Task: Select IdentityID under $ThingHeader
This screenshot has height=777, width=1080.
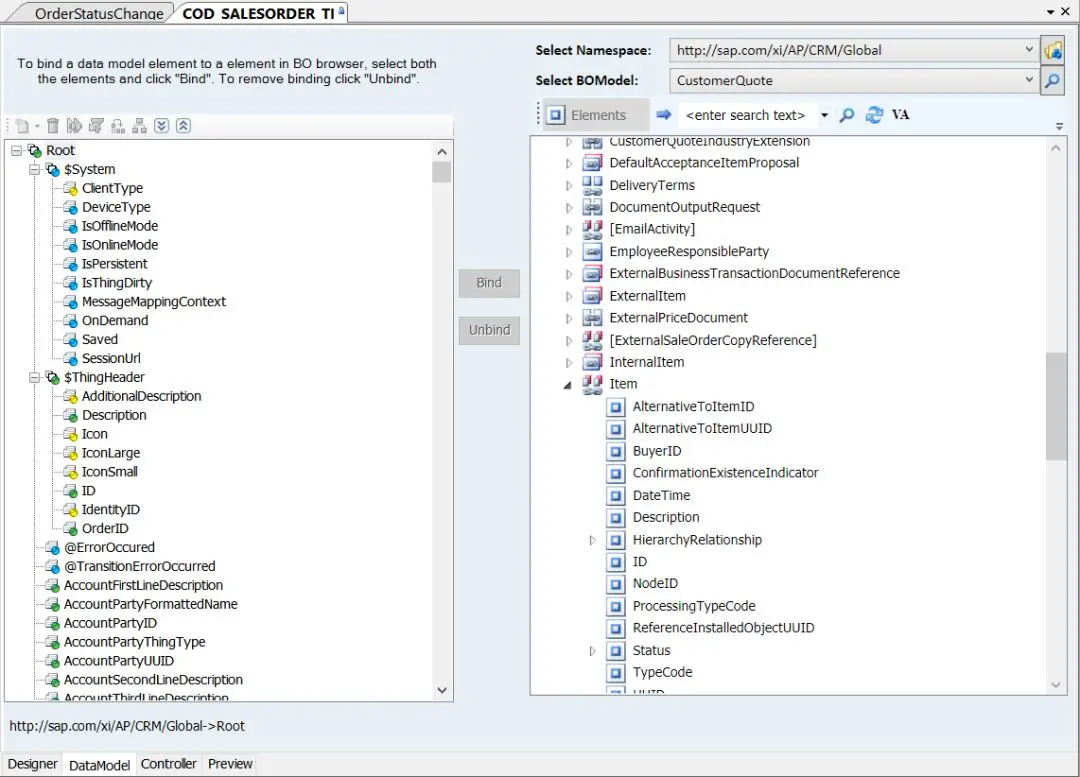Action: 110,510
